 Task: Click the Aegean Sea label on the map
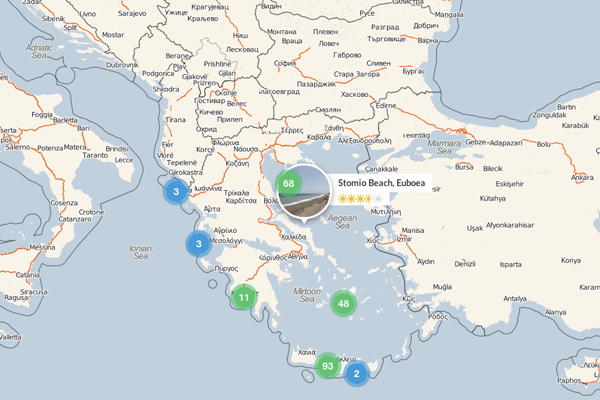[342, 222]
